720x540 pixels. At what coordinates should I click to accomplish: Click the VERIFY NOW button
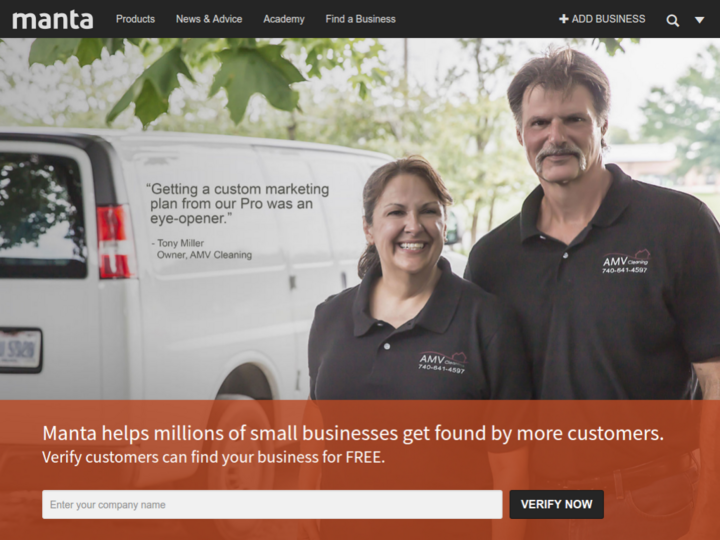tap(557, 504)
